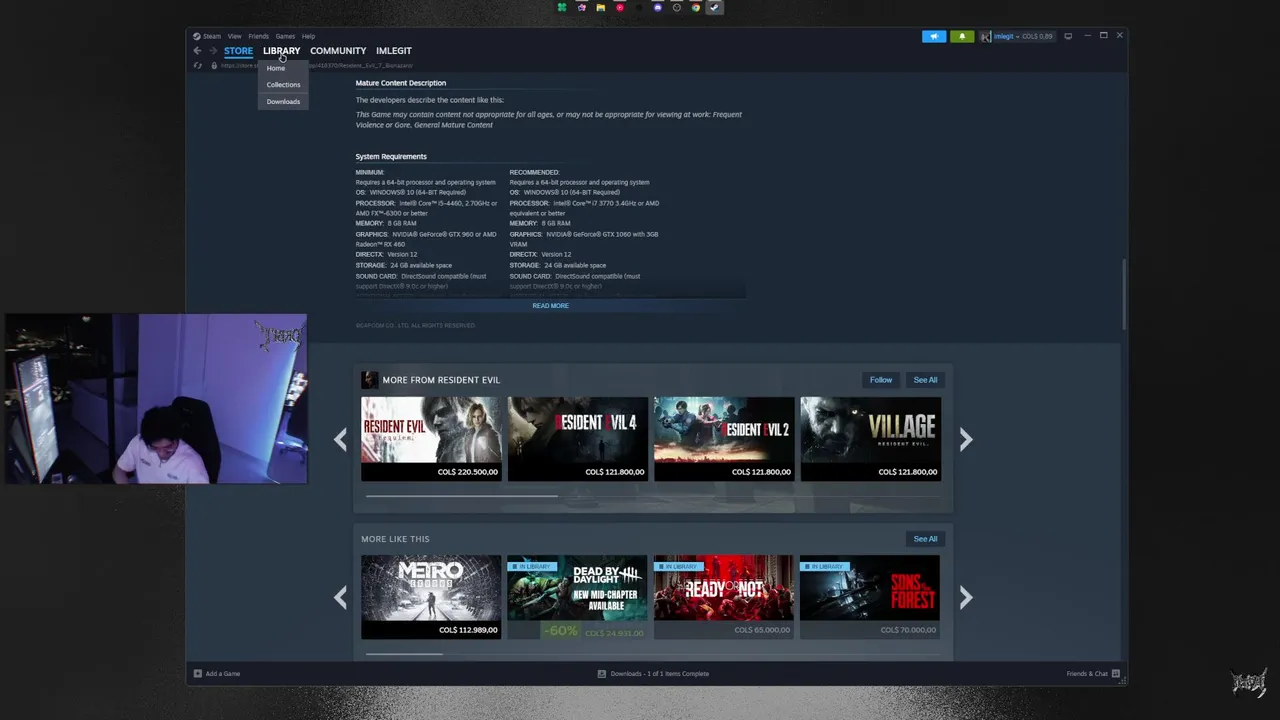Click the red circular icon in the top dock
The width and height of the screenshot is (1280, 720).
point(619,7)
